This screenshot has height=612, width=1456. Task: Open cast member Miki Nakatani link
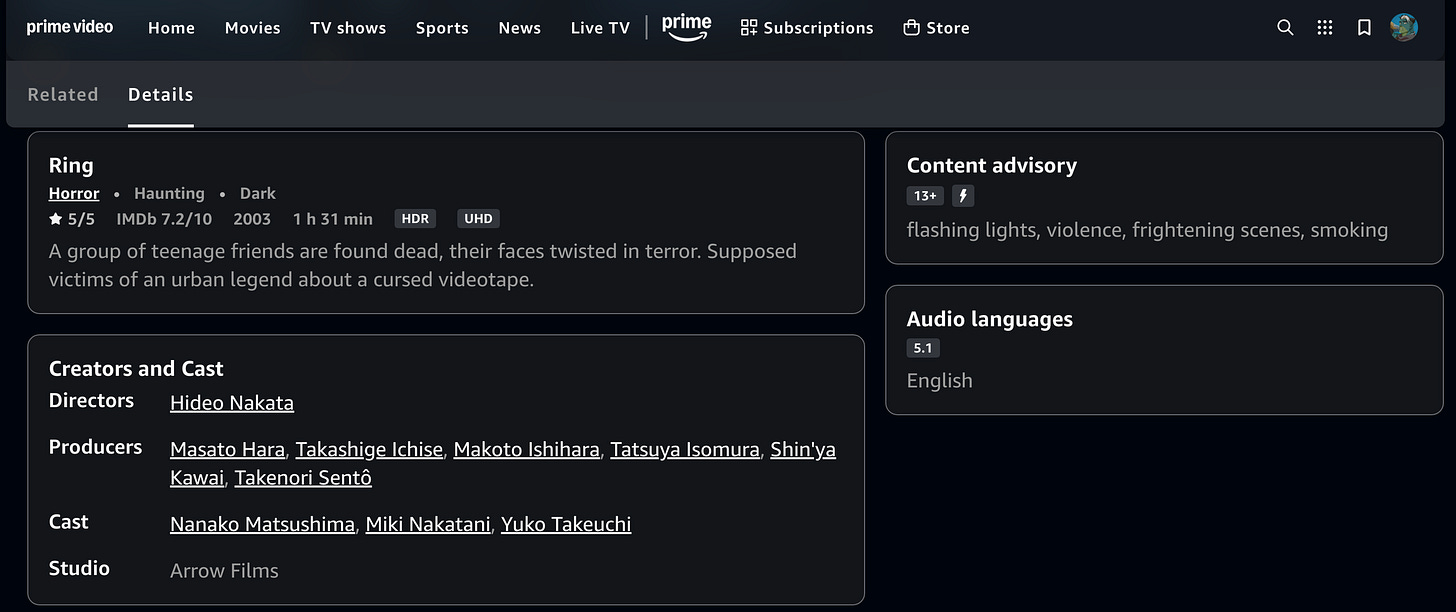point(428,524)
